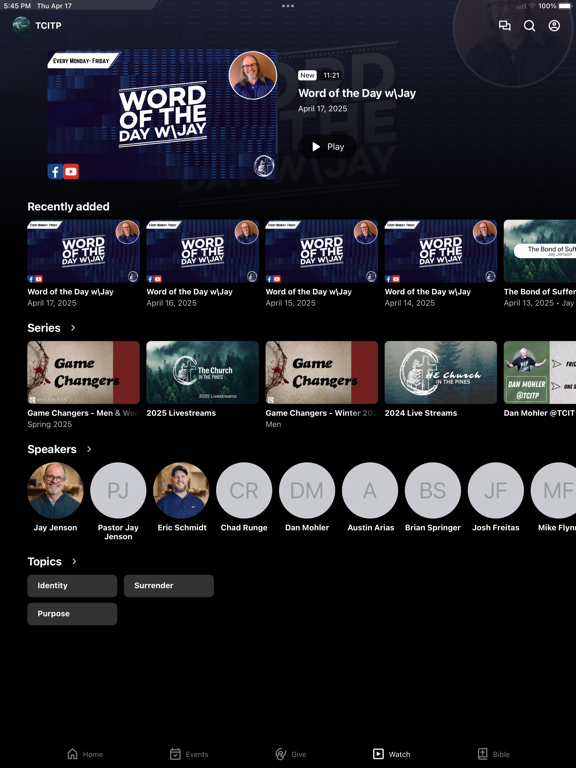Open The Bond of Suffering video

tap(540, 251)
